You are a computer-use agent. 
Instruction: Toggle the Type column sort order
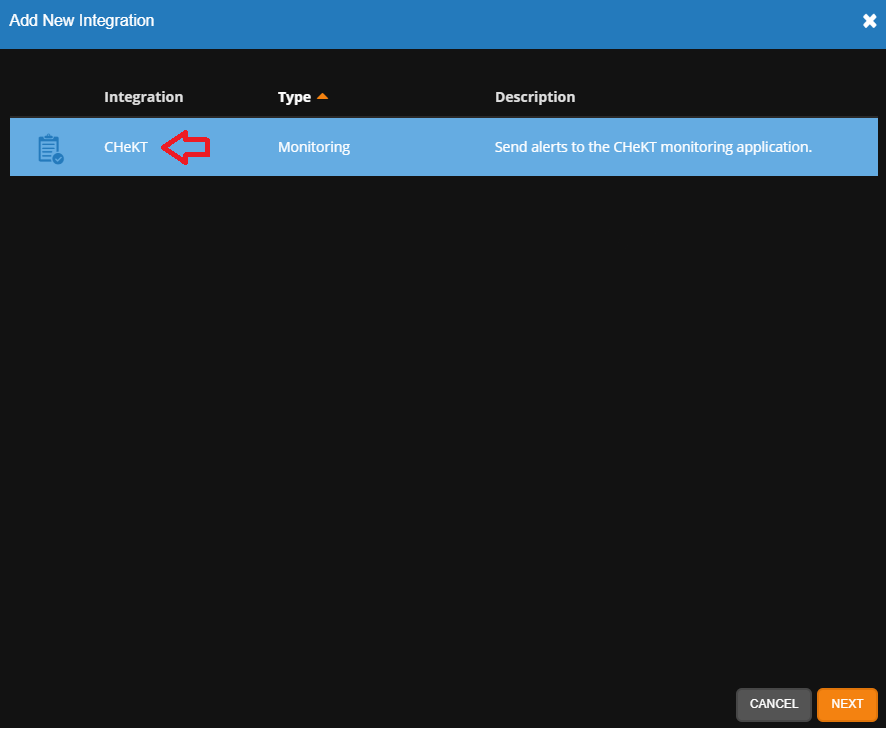(294, 96)
